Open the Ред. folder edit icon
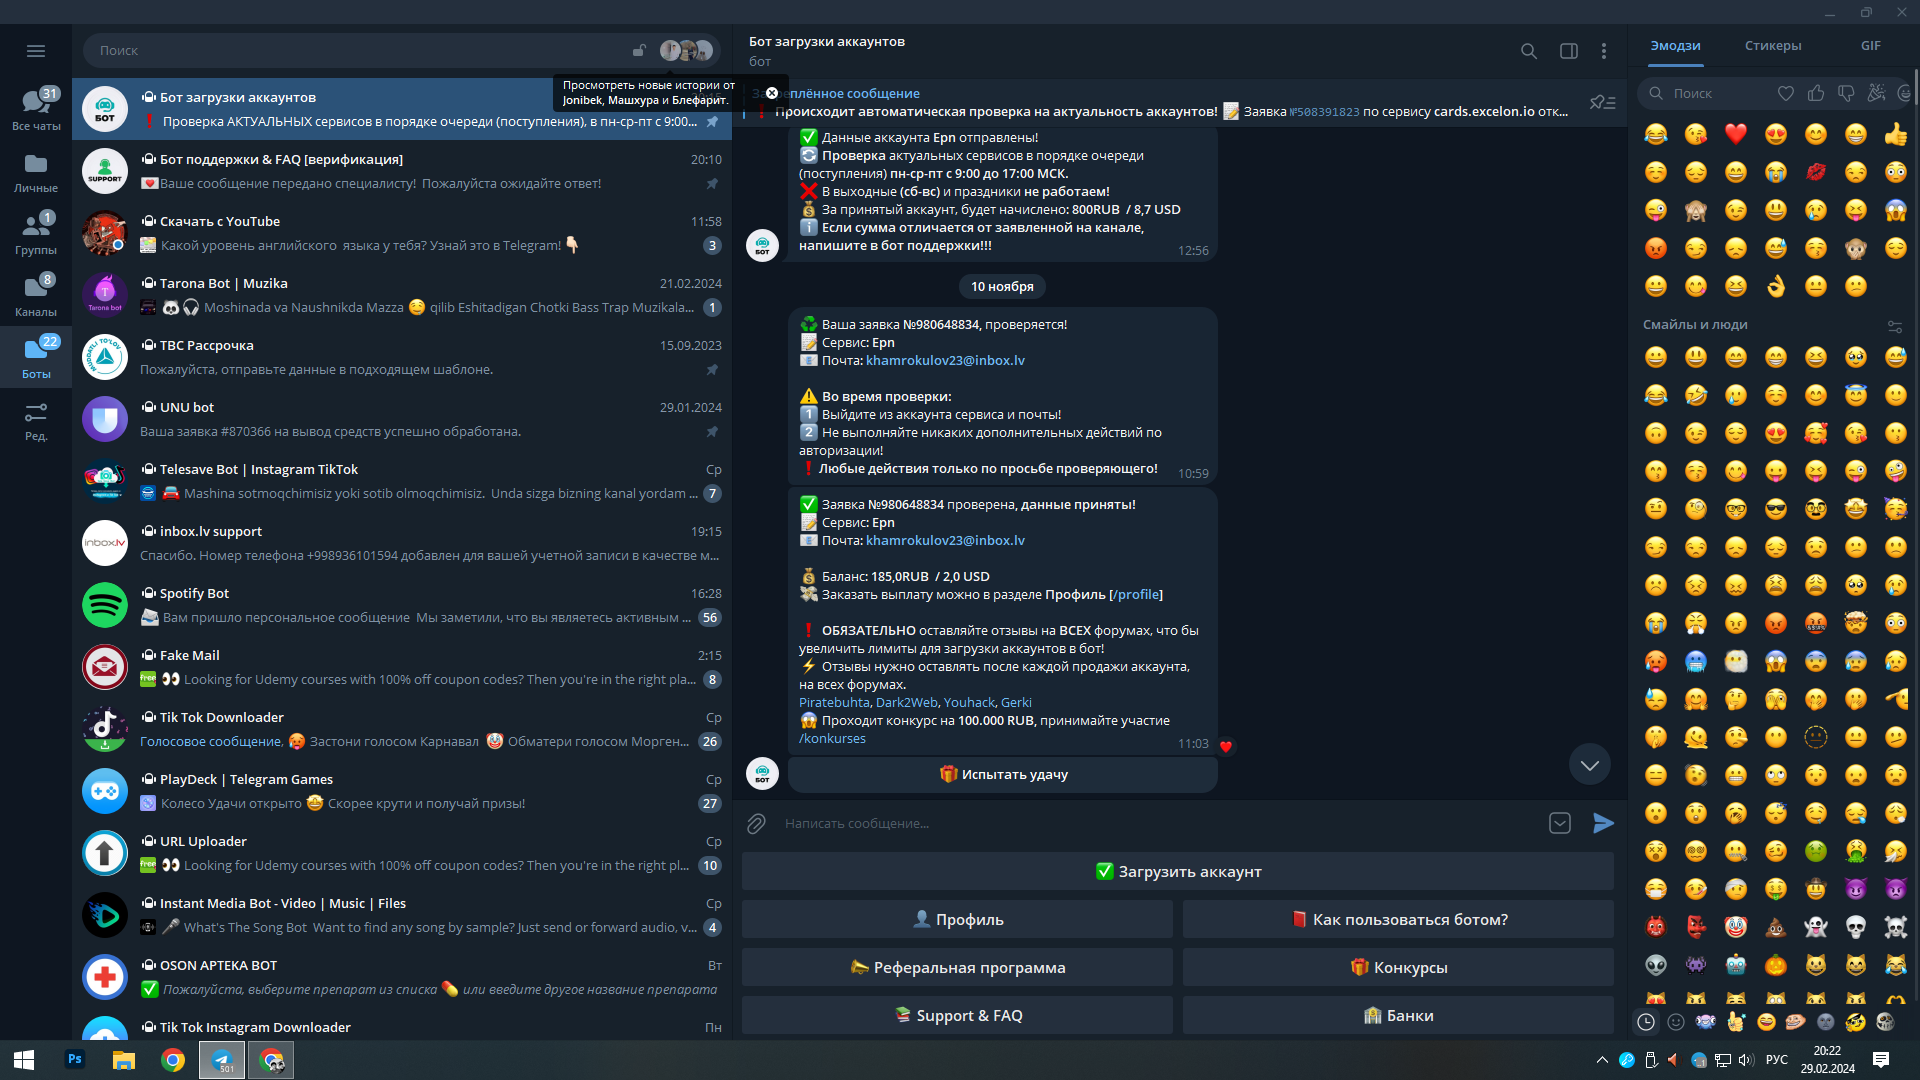Screen dimensions: 1920x1080 (36, 420)
